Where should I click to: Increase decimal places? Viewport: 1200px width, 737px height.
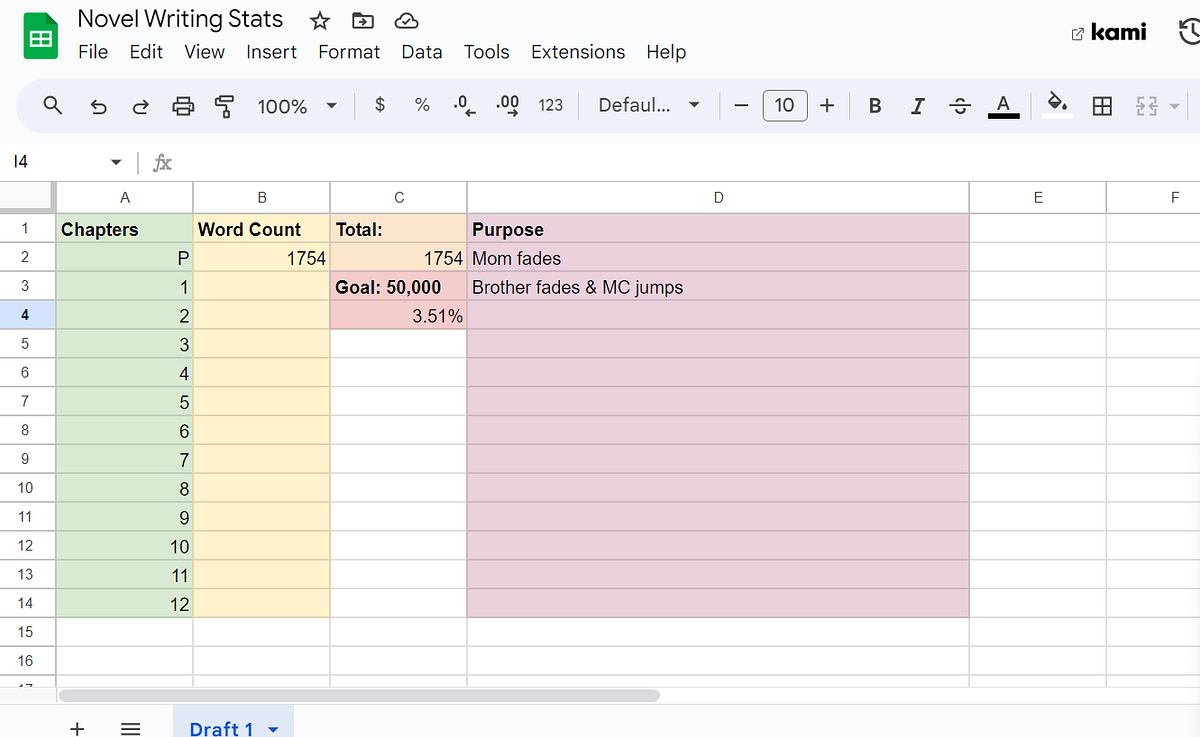tap(506, 105)
